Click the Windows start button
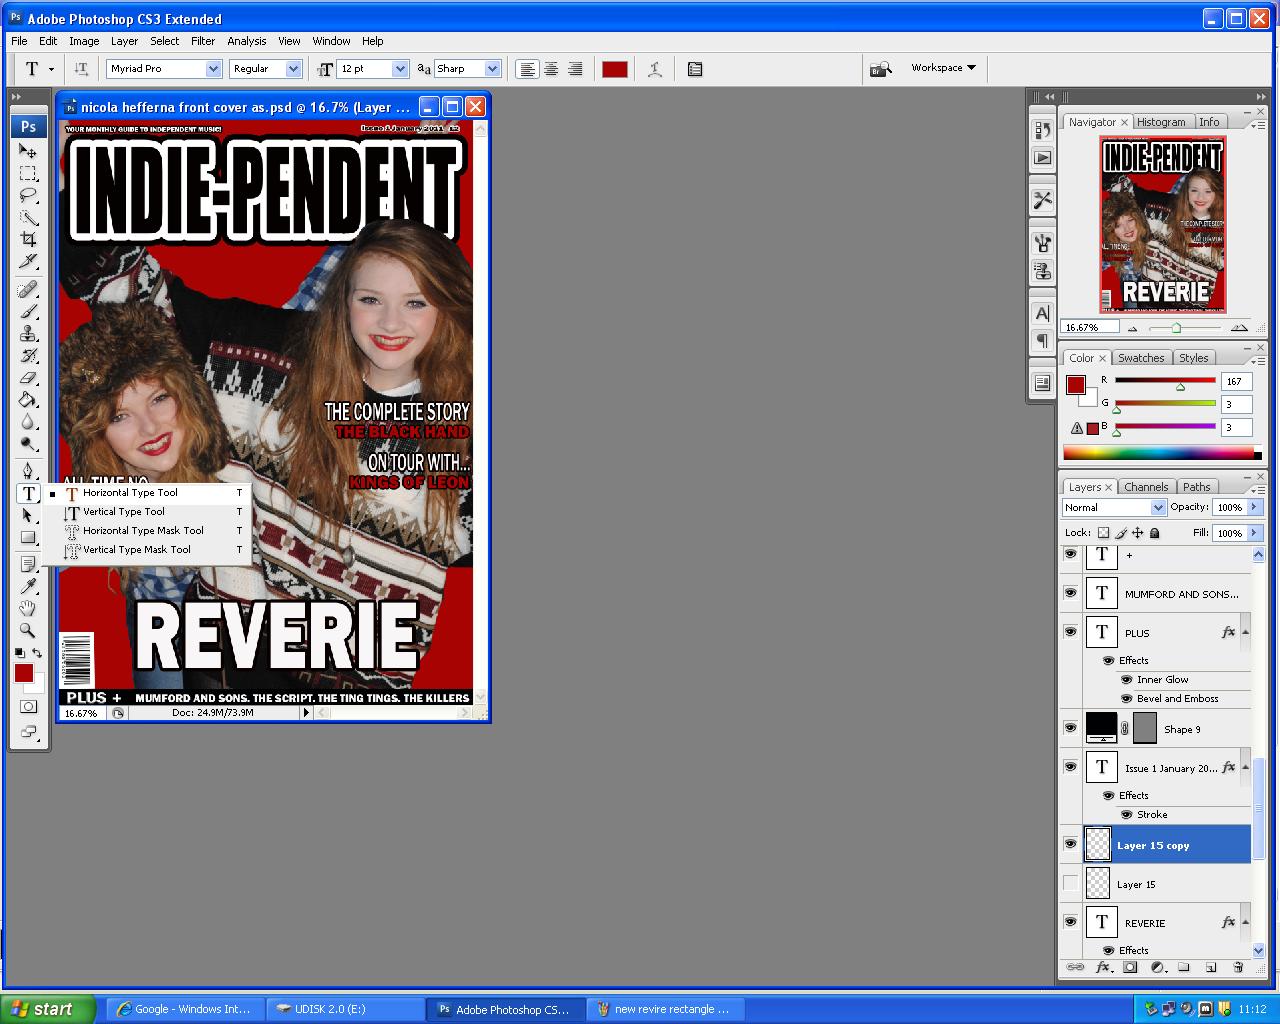The height and width of the screenshot is (1024, 1280). [48, 1009]
